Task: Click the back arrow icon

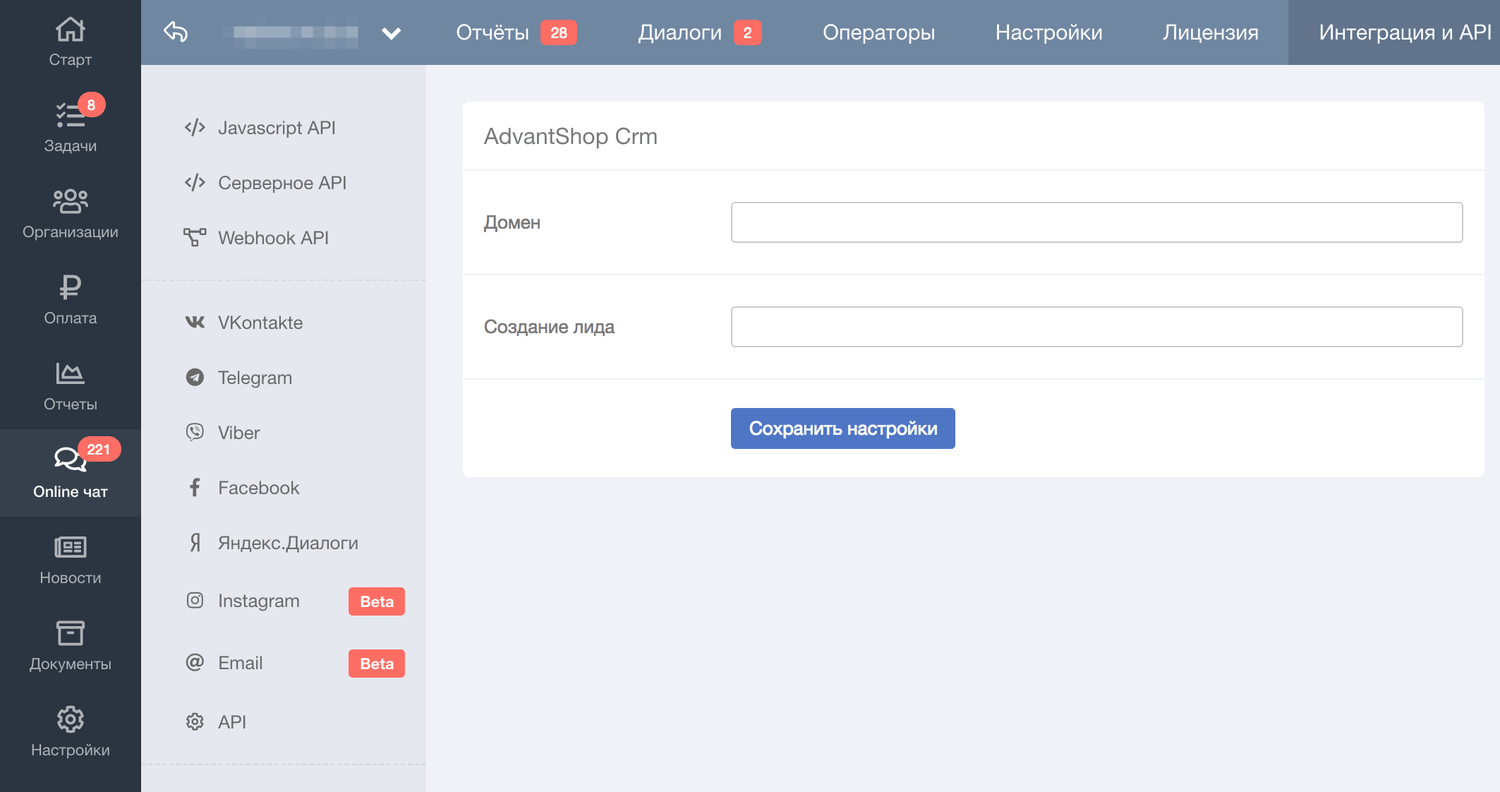Action: coord(176,33)
